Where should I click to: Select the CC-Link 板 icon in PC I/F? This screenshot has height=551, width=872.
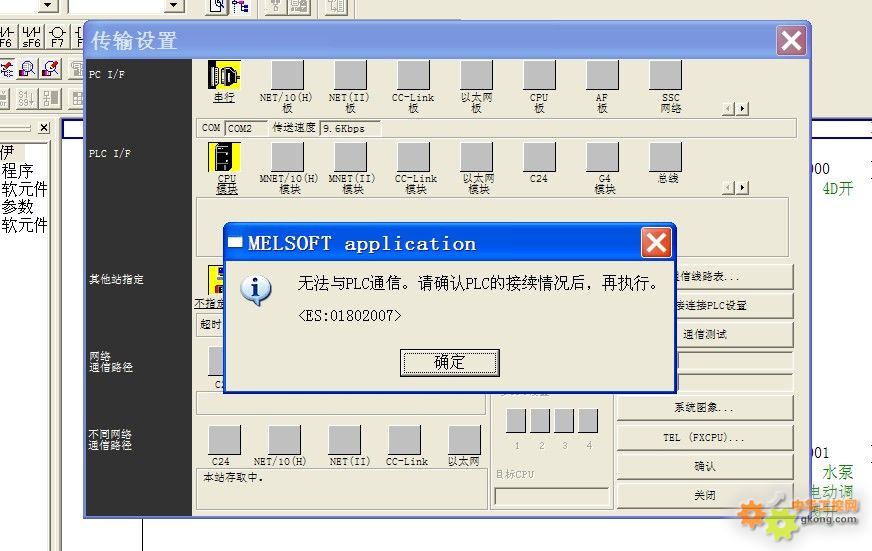[413, 75]
